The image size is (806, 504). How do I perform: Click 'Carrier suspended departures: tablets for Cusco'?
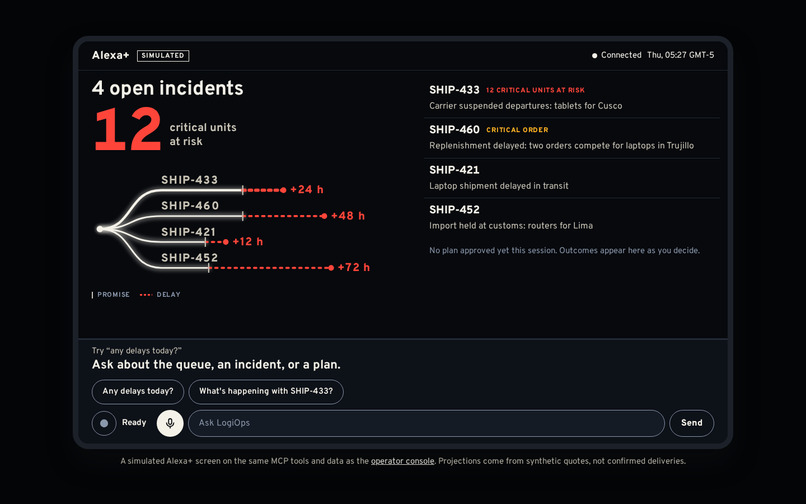[525, 106]
